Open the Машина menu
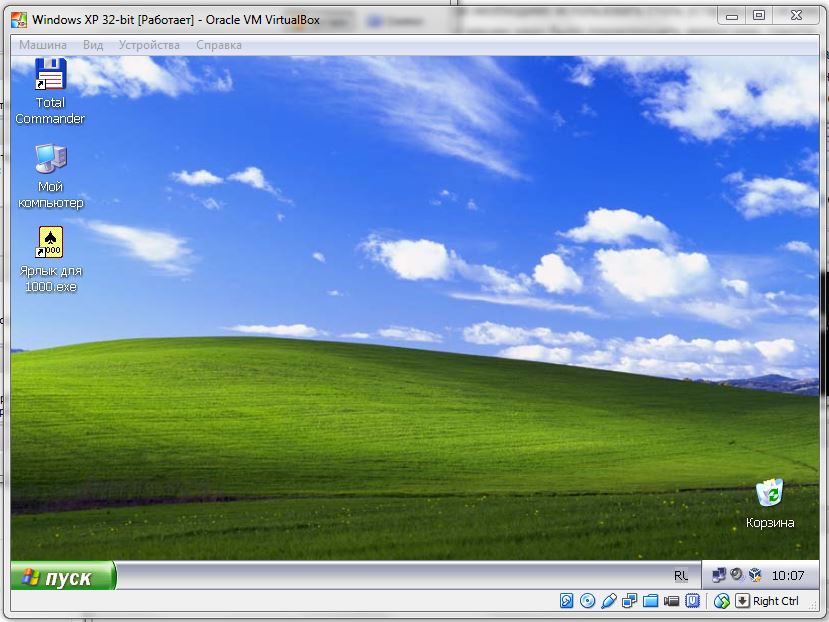The height and width of the screenshot is (622, 829). tap(43, 45)
